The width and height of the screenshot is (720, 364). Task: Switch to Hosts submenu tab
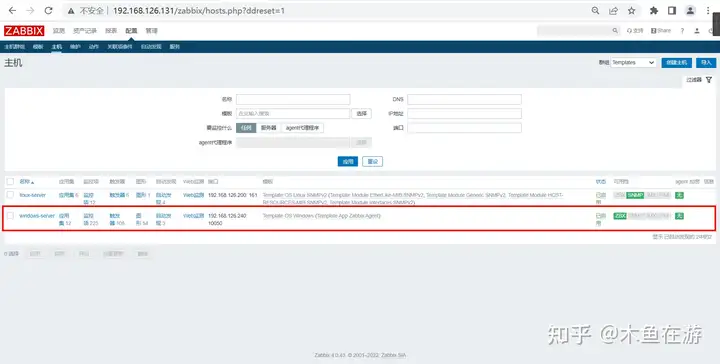[56, 47]
